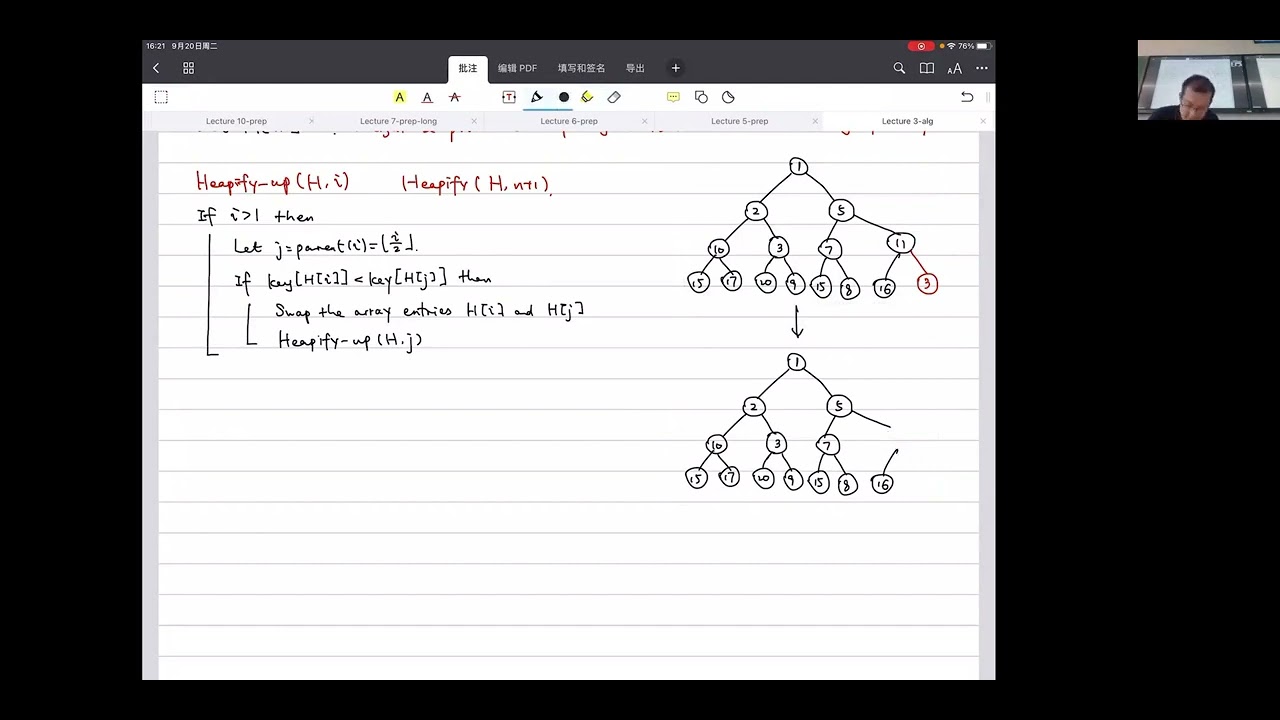Select the pen drawing tool

tap(537, 97)
